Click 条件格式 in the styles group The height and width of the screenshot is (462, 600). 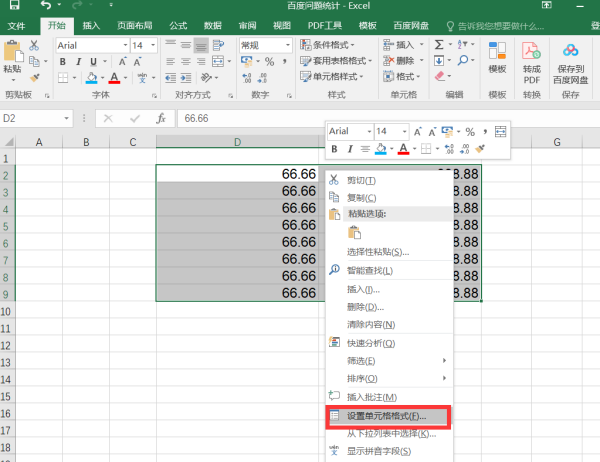pos(334,45)
